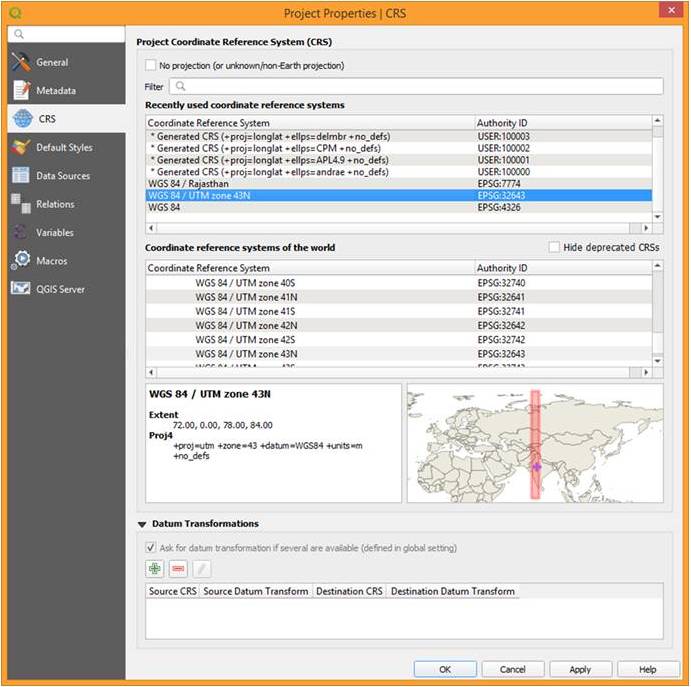Screen dimensions: 691x687
Task: Click the Apply button
Action: (x=580, y=669)
